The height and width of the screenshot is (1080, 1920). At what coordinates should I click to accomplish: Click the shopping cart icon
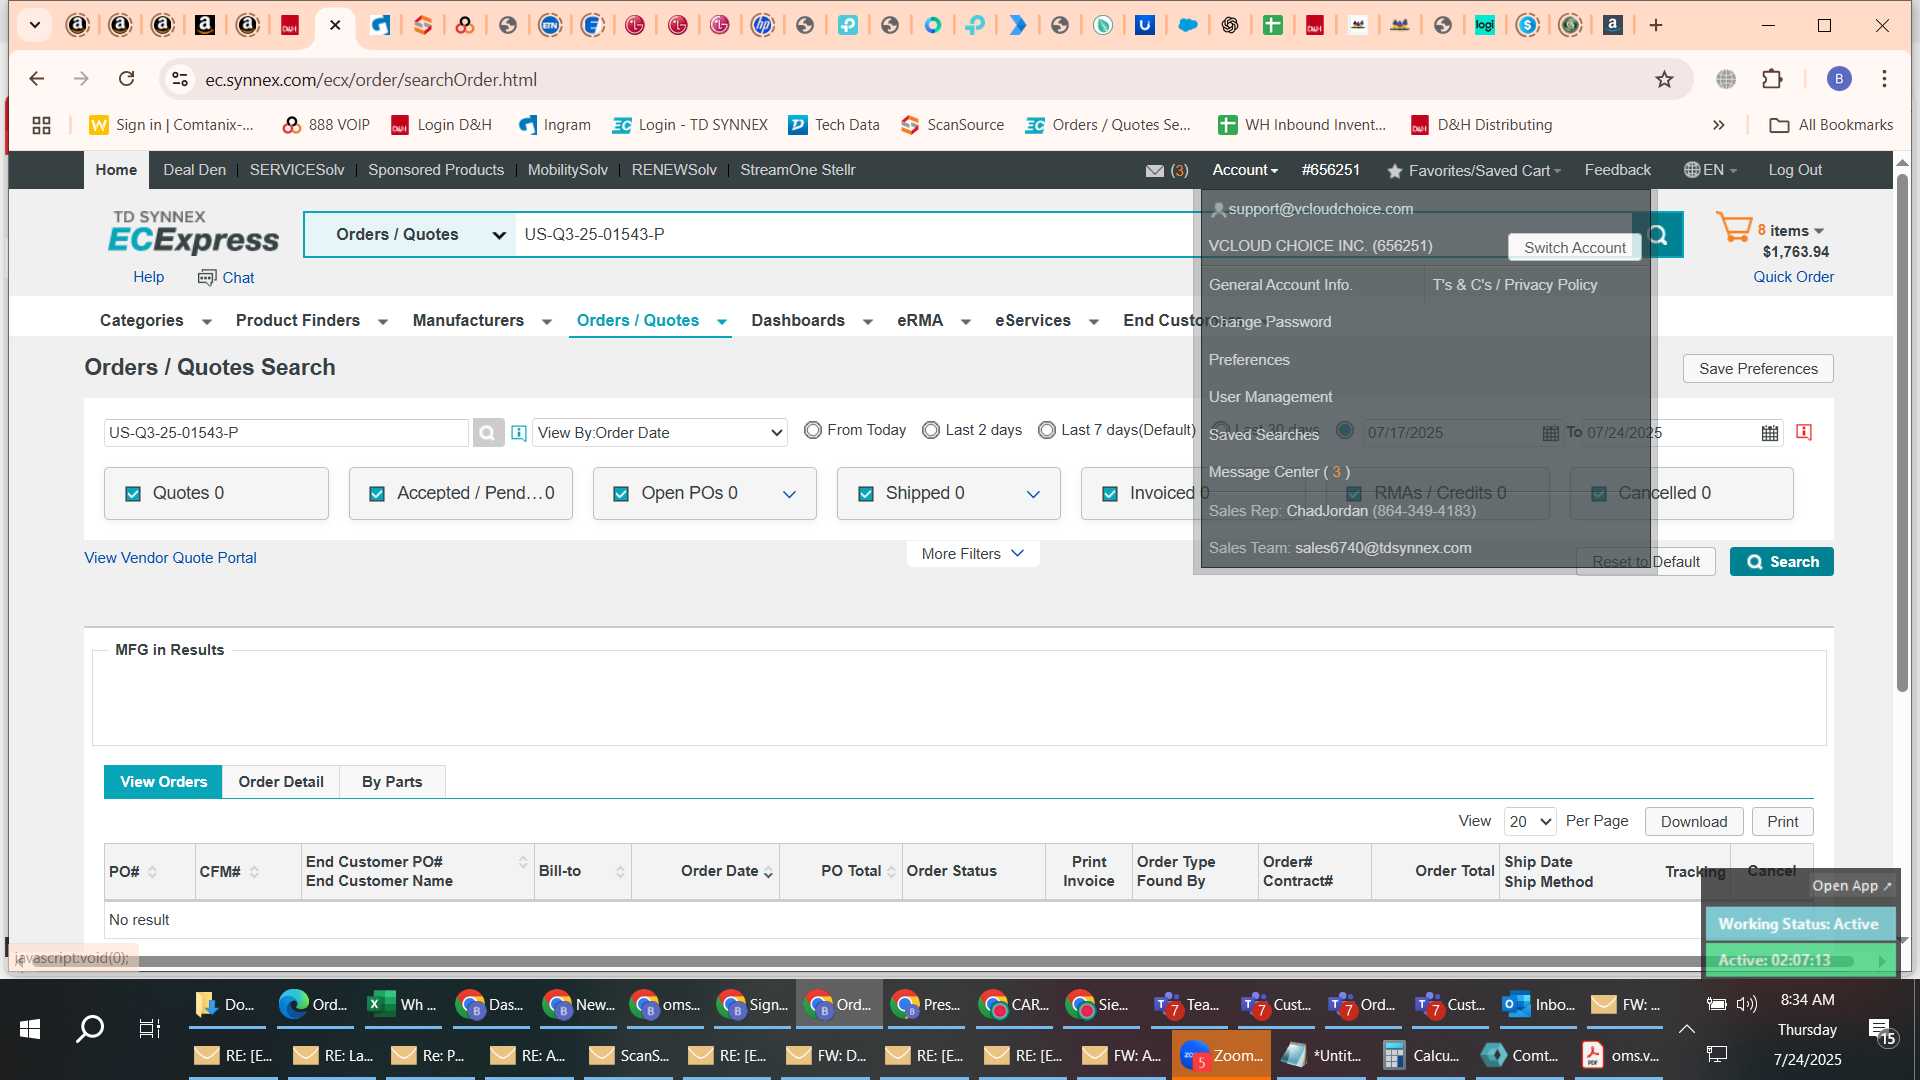click(1734, 228)
